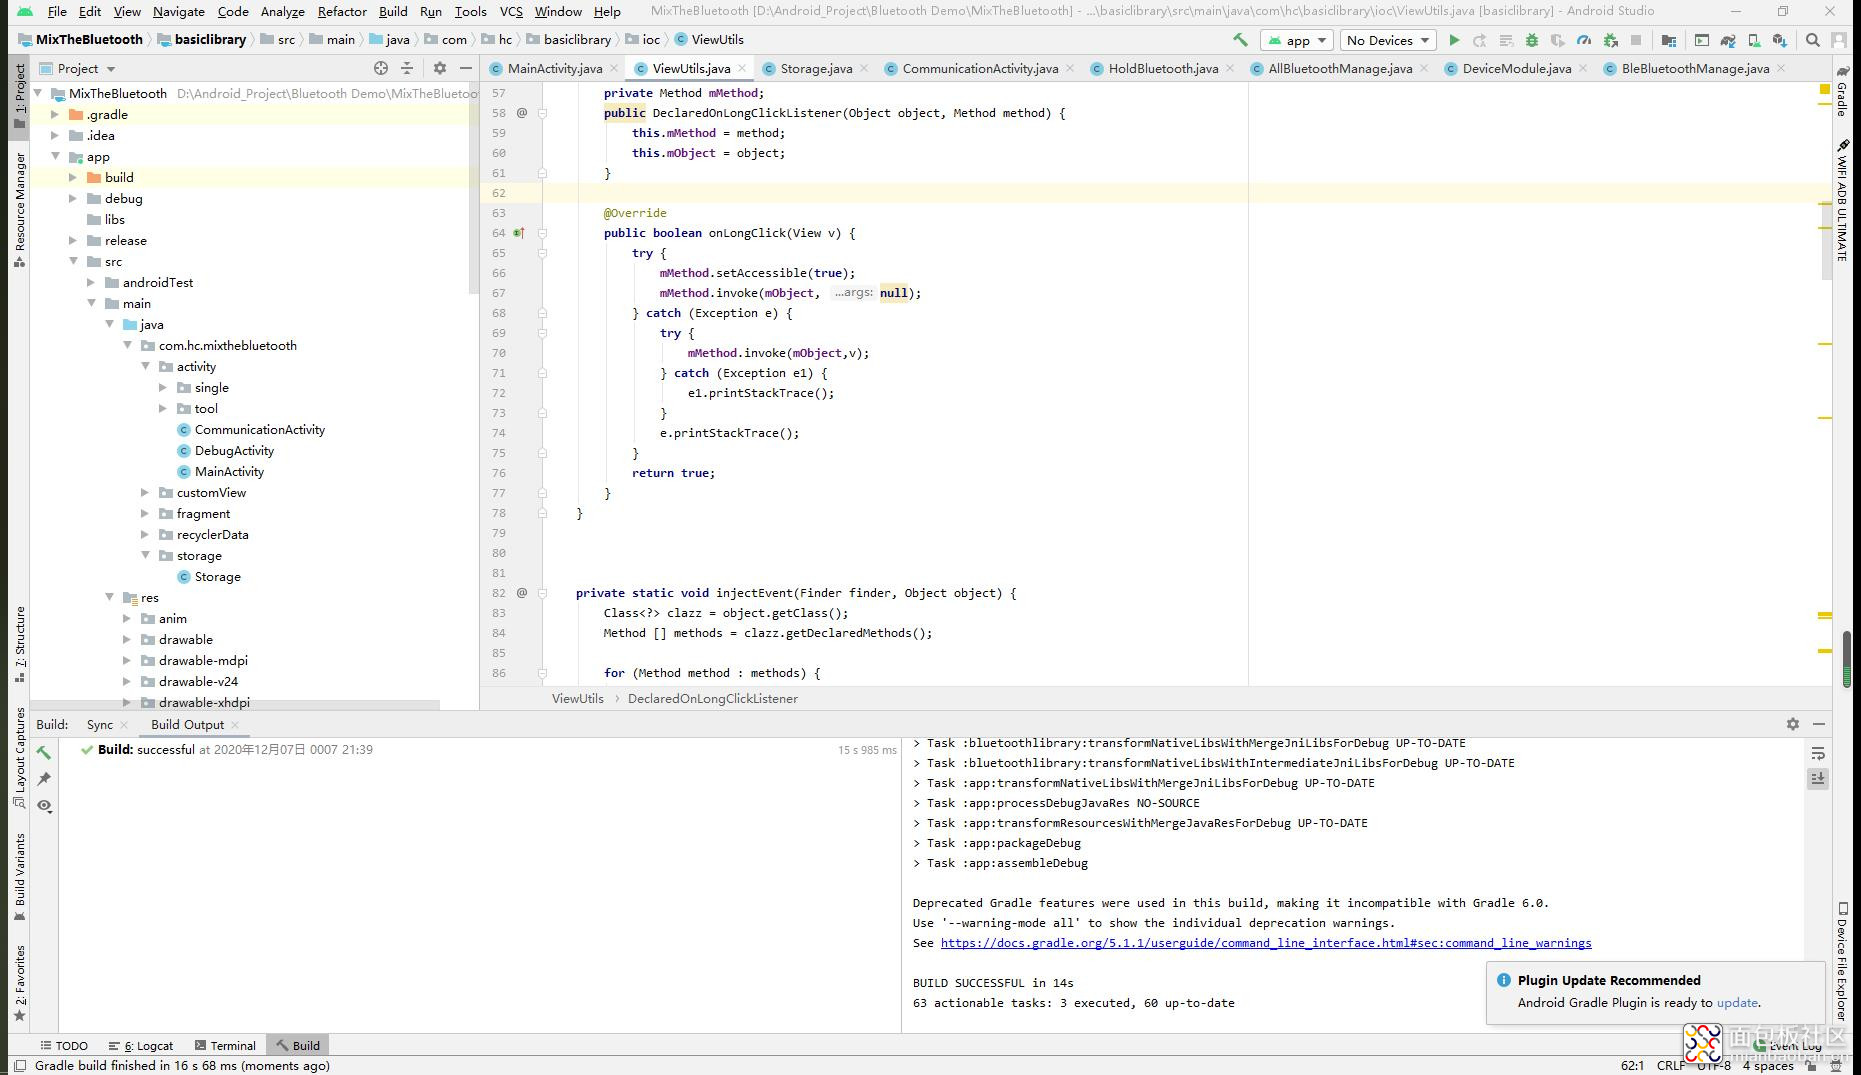Screen dimensions: 1861x1075
Task: Open the Analyze menu
Action: click(x=282, y=11)
